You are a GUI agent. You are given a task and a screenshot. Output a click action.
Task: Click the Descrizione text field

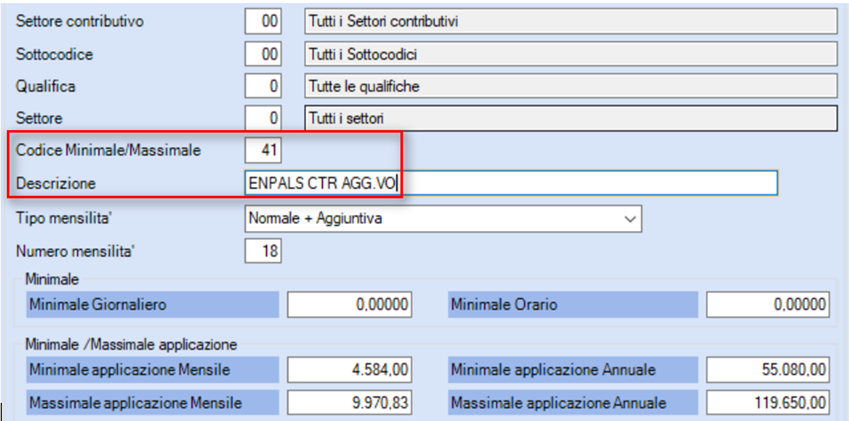point(511,183)
